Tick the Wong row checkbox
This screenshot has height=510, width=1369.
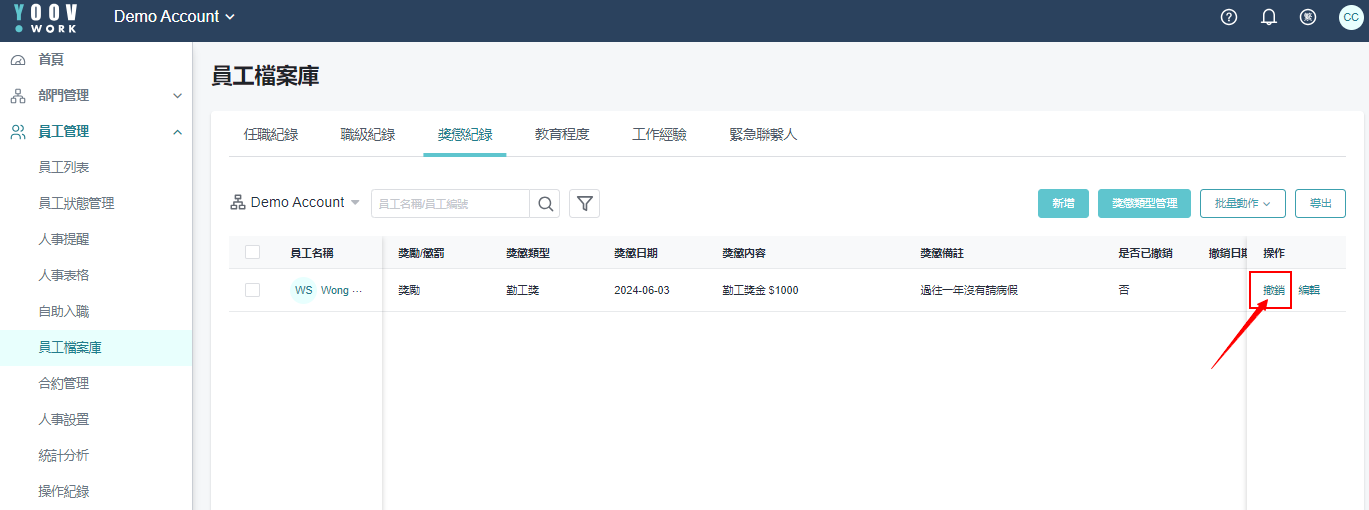coord(252,290)
